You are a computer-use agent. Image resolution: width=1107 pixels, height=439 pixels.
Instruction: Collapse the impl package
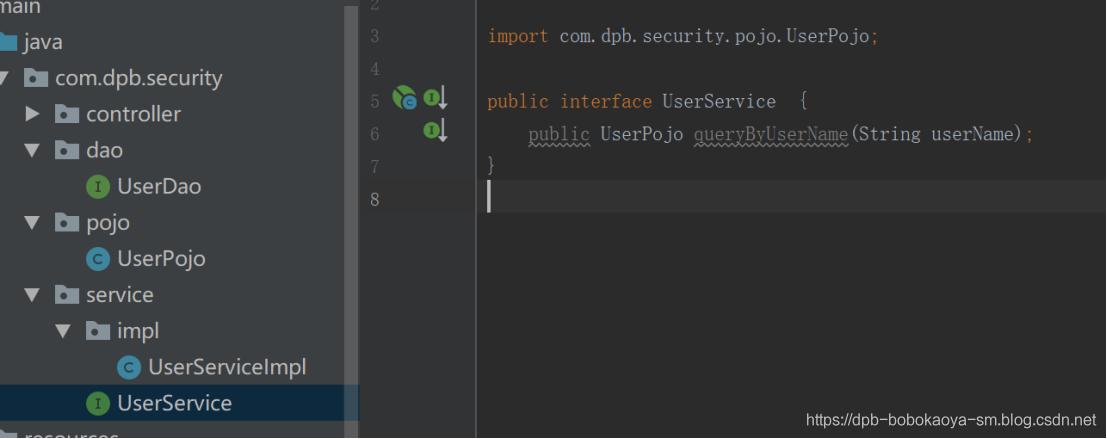64,330
